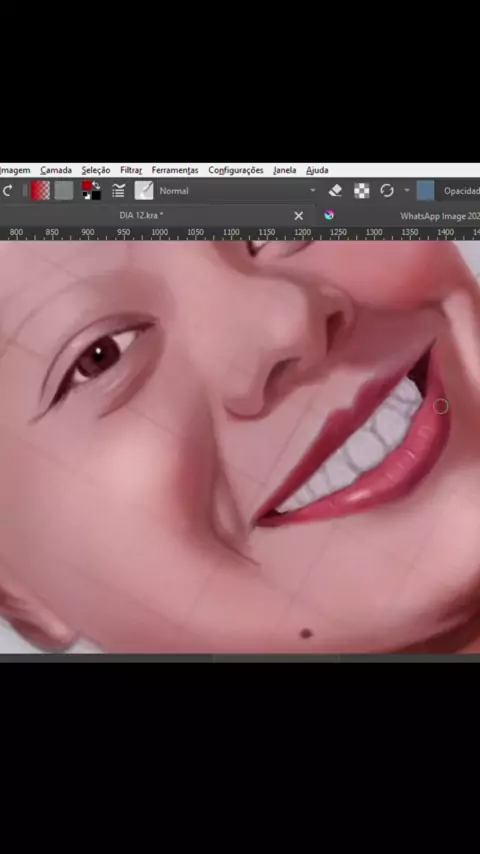Image resolution: width=480 pixels, height=854 pixels.
Task: Switch to the DIA 12.kra tab
Action: [141, 216]
